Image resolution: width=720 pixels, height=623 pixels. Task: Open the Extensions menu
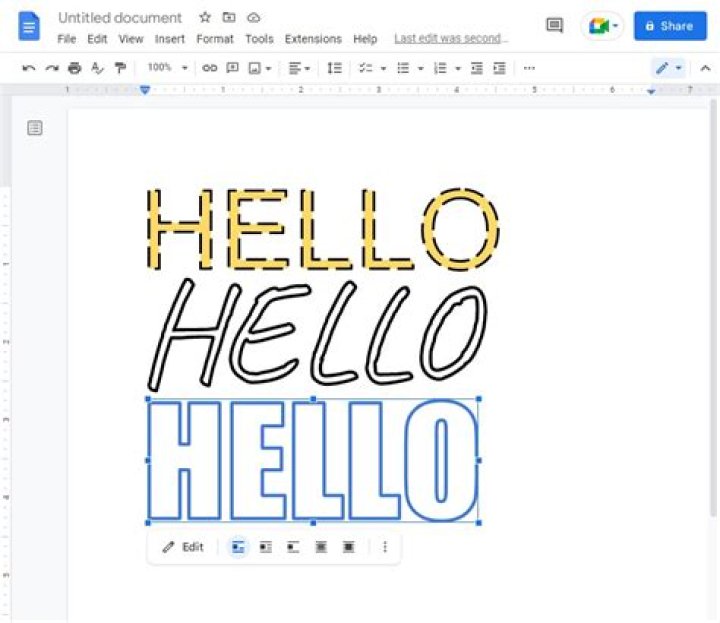pos(313,39)
